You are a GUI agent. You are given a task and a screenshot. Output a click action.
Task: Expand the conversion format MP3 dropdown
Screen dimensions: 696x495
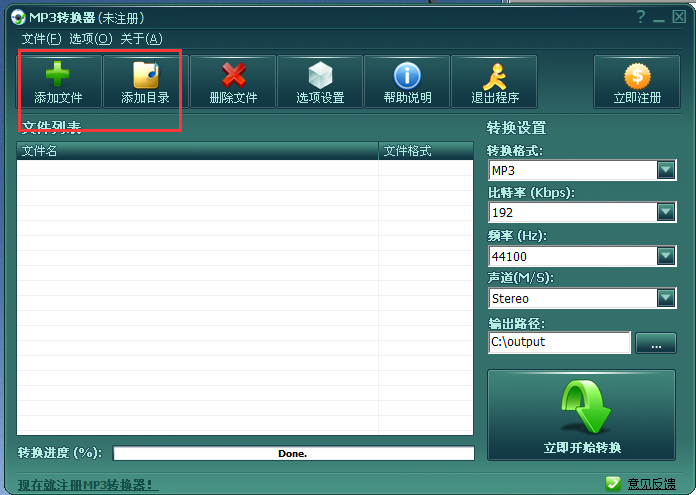click(x=666, y=170)
